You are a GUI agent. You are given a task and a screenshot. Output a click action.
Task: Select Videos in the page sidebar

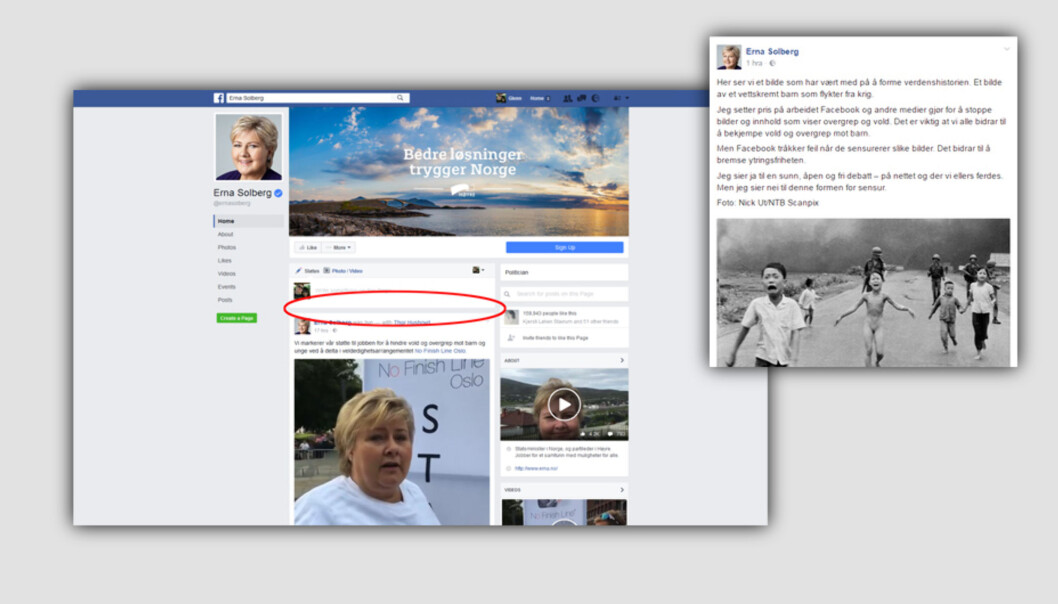click(x=227, y=273)
